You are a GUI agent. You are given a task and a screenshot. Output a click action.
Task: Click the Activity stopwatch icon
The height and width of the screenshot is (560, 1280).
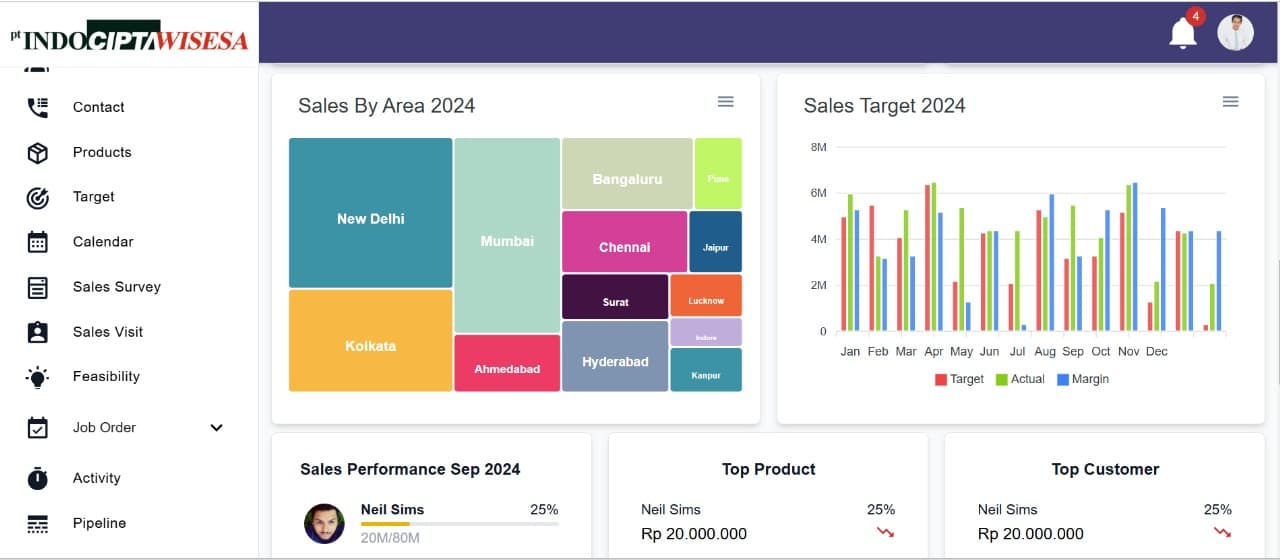pos(38,478)
